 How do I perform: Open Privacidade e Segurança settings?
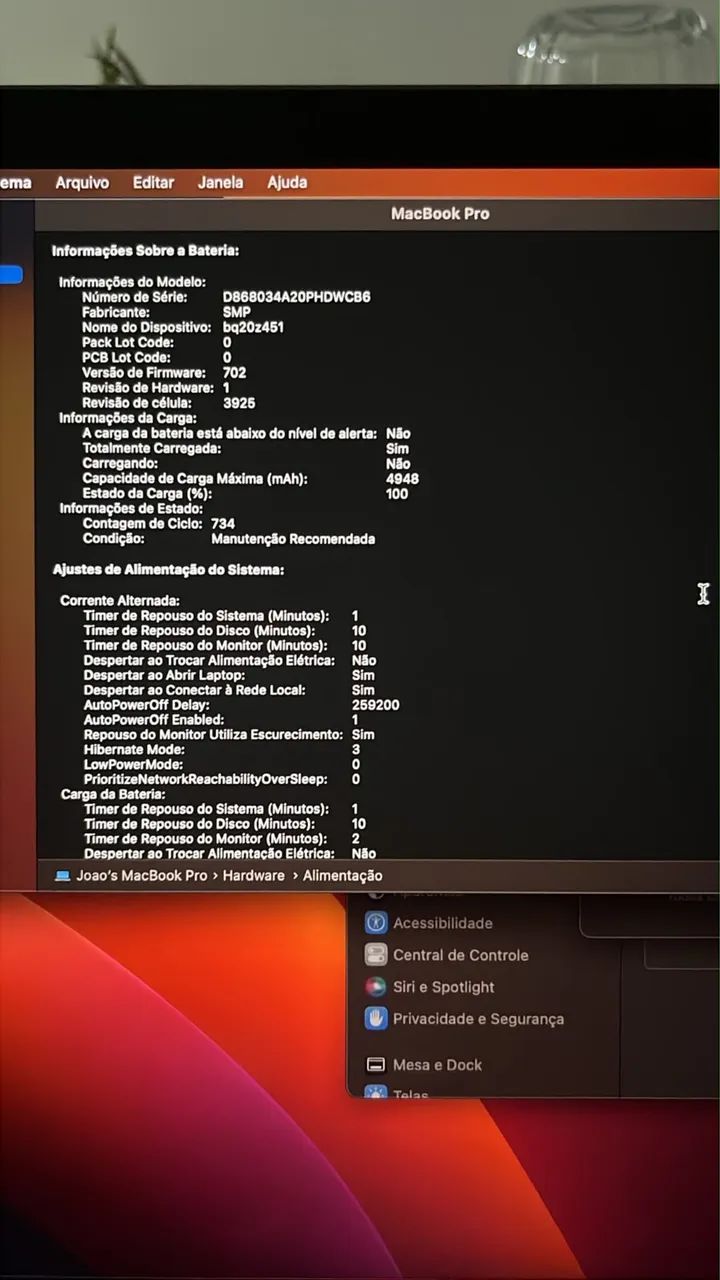click(478, 1019)
